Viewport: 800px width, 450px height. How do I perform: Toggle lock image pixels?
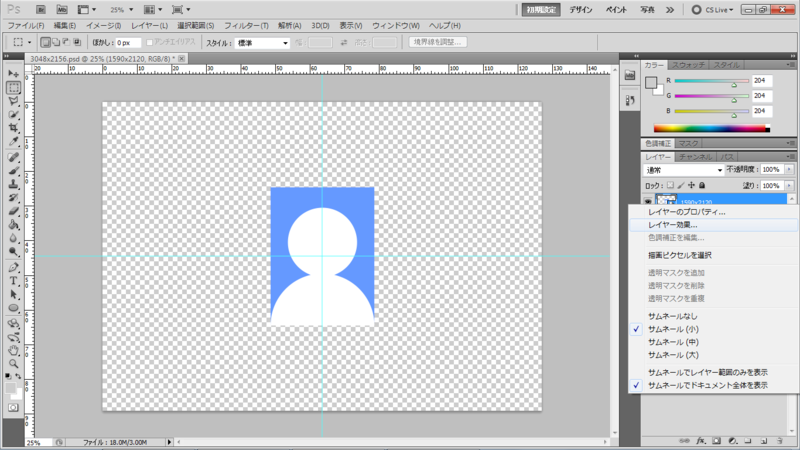(x=681, y=185)
